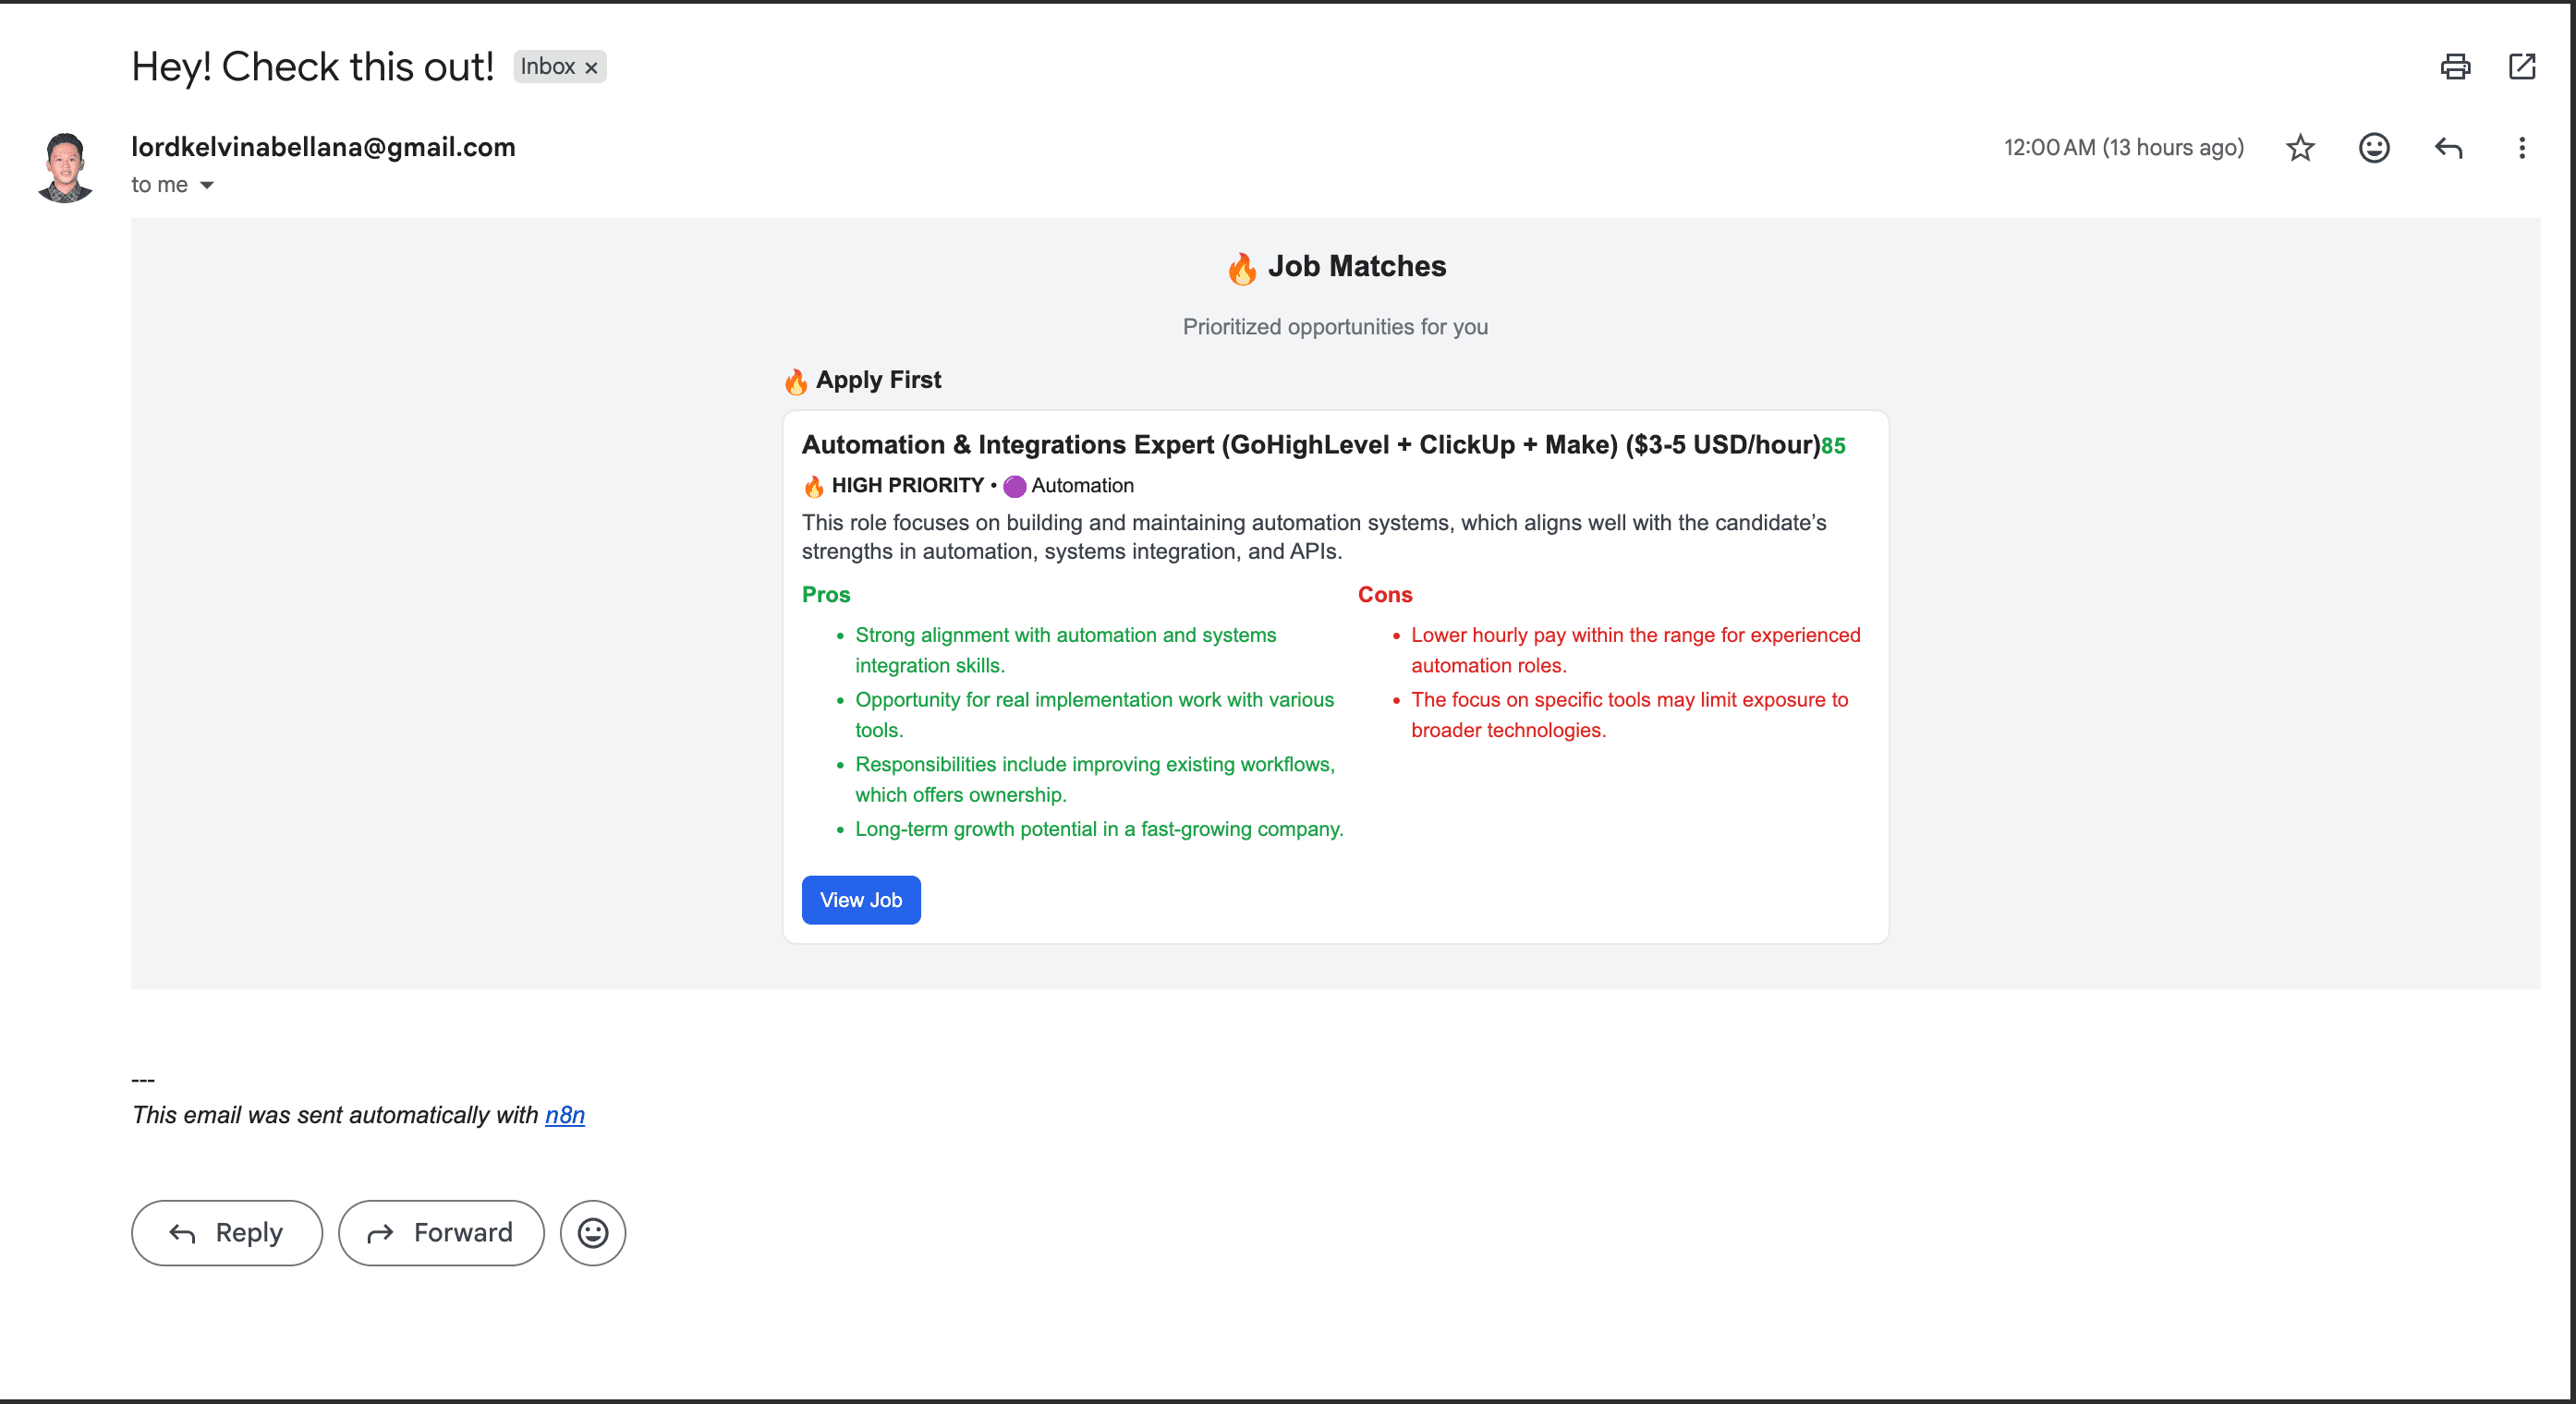The image size is (2576, 1404).
Task: Click 'The focus on specific tools' con bullet
Action: 1629,715
